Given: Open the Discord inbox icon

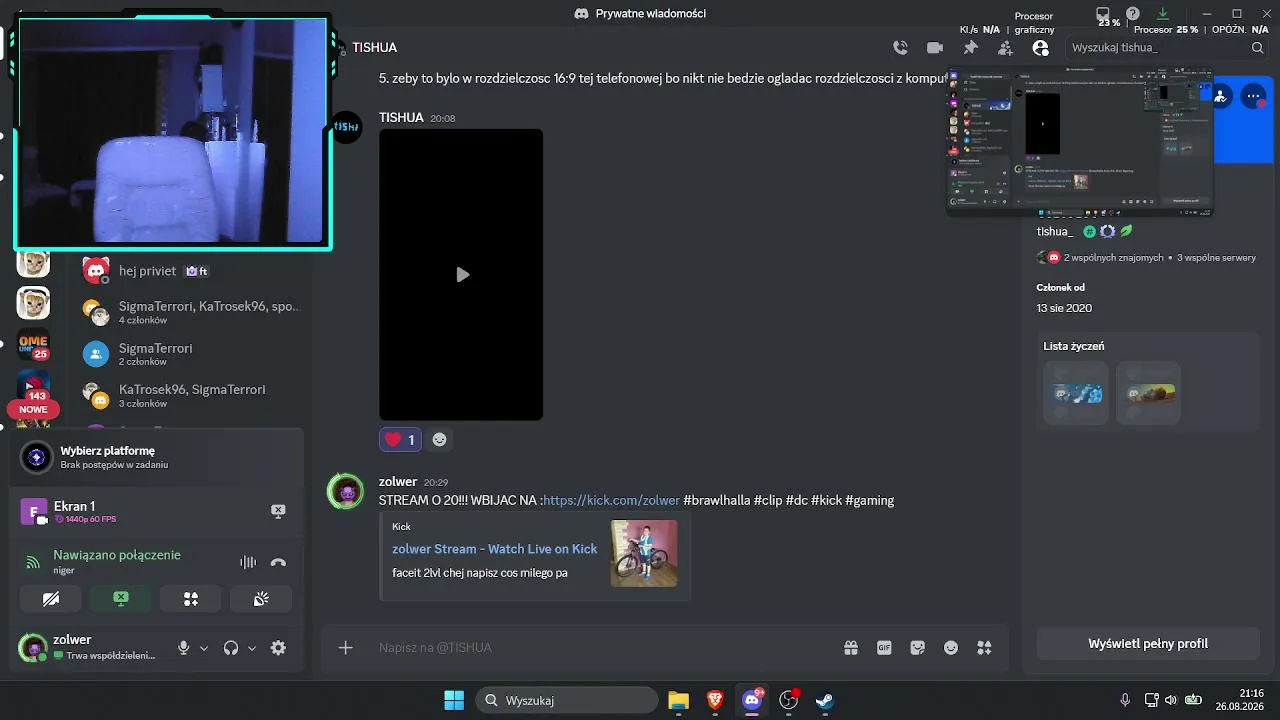Looking at the screenshot, I should [x=1104, y=14].
